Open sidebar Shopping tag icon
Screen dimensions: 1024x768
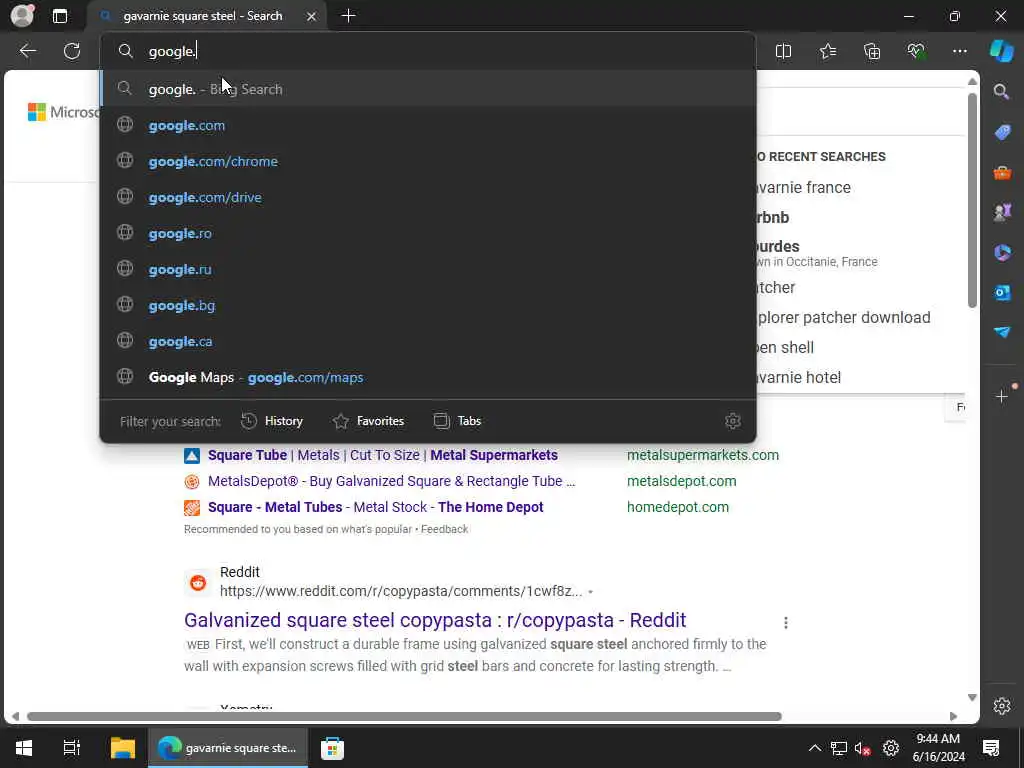tap(1002, 132)
